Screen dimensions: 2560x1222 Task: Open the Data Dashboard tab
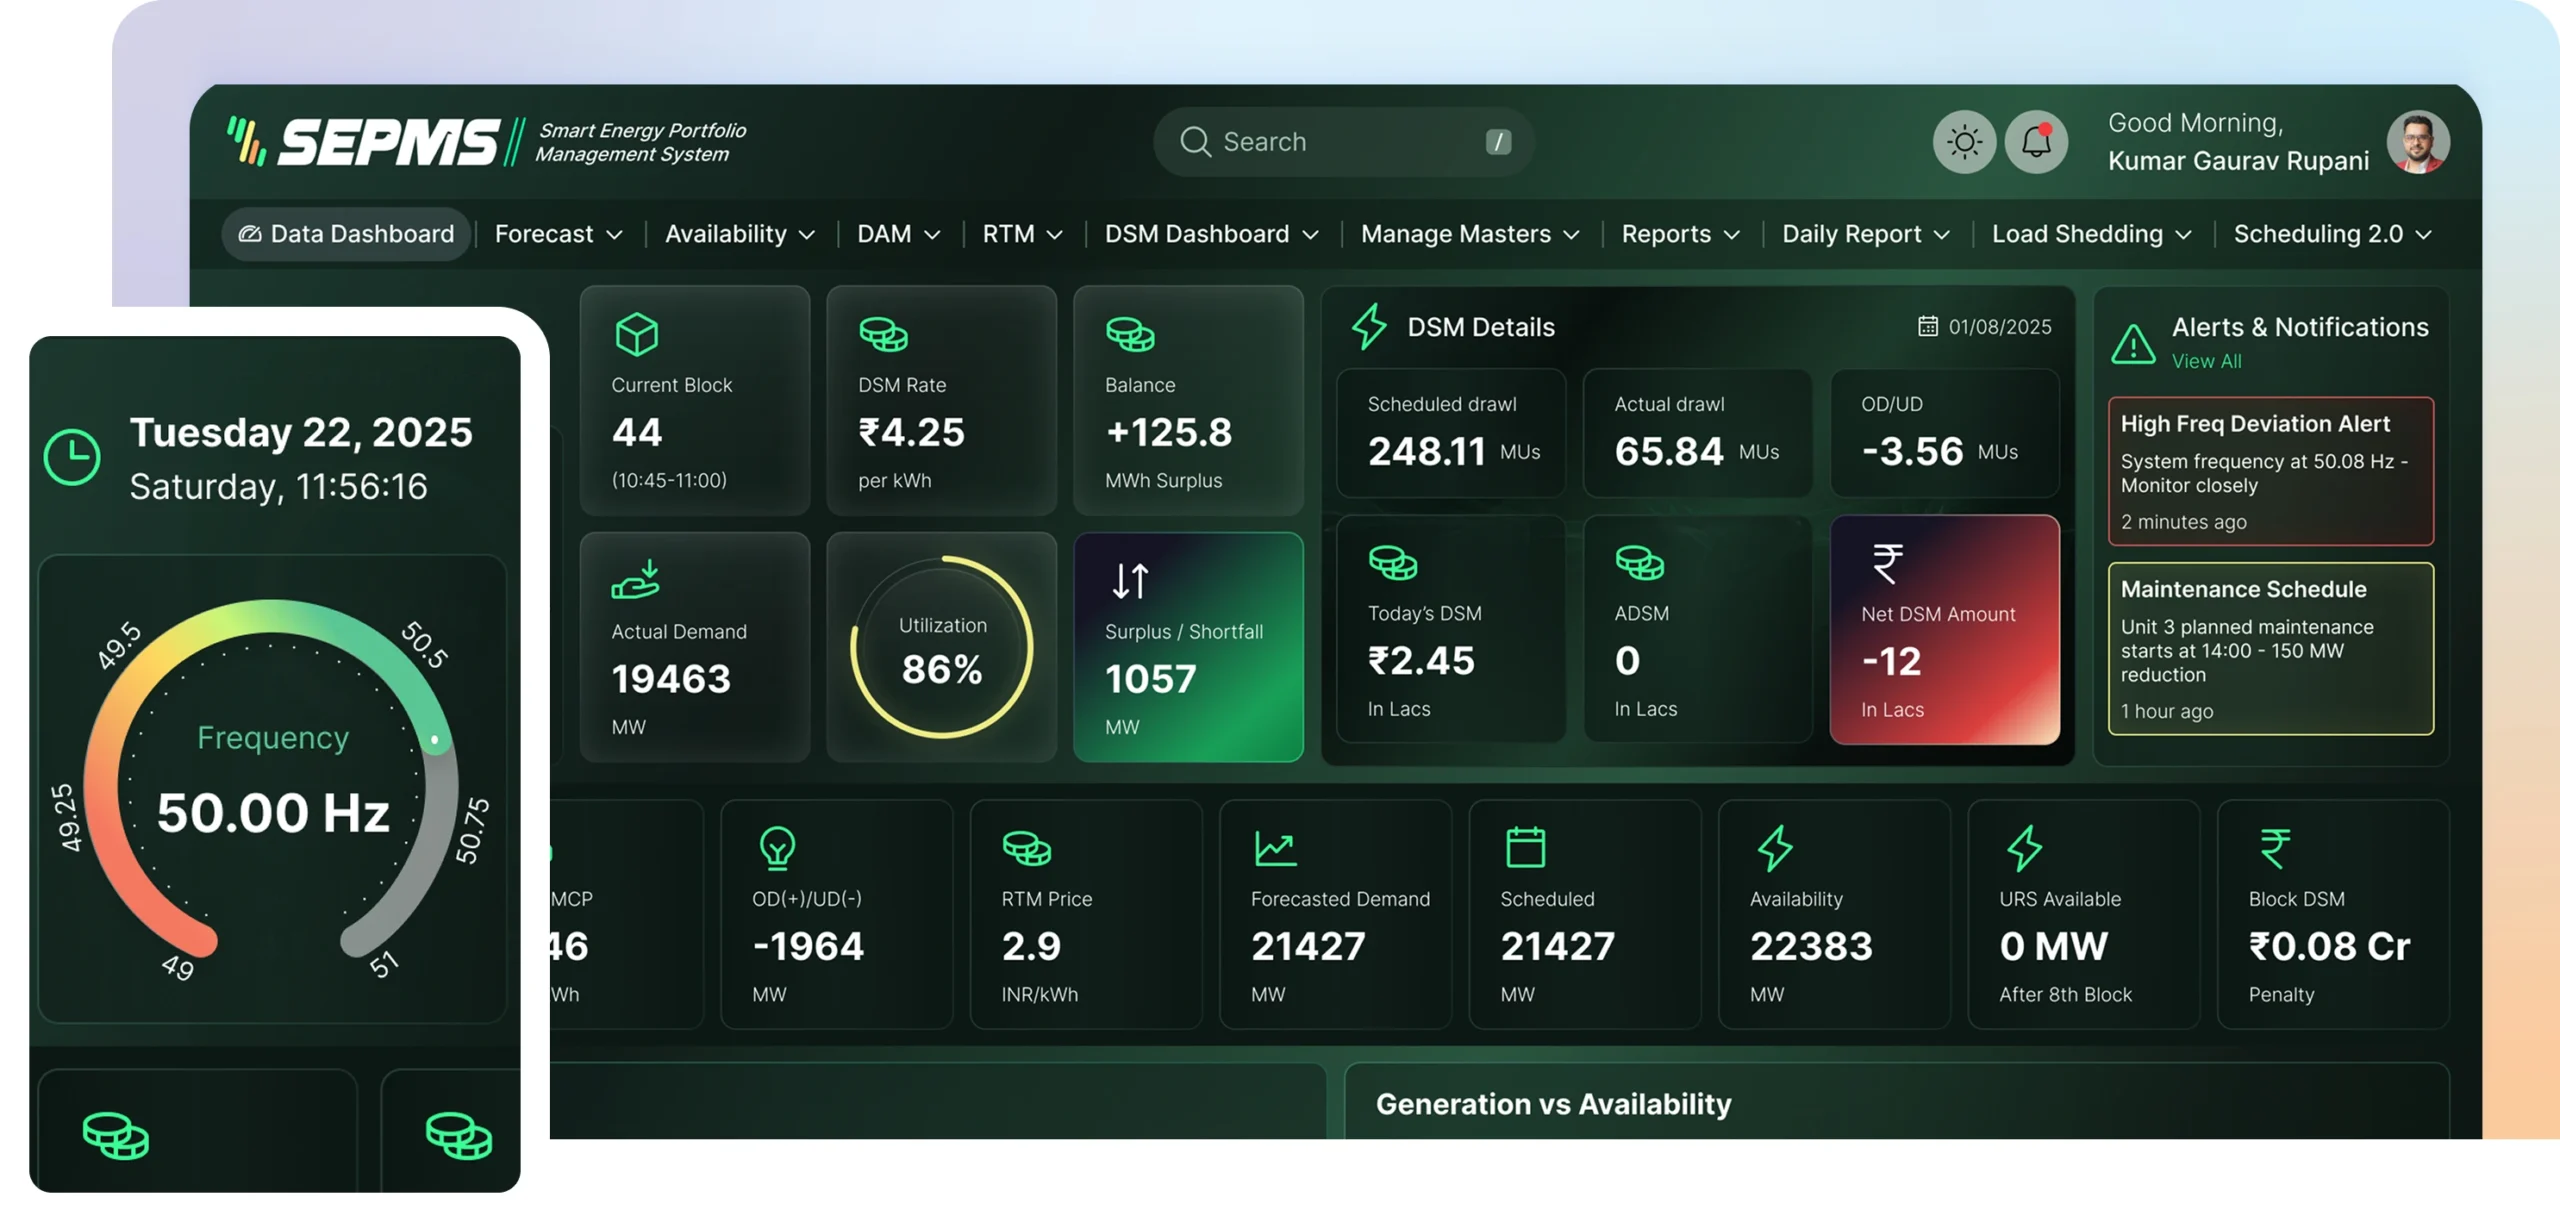point(346,234)
